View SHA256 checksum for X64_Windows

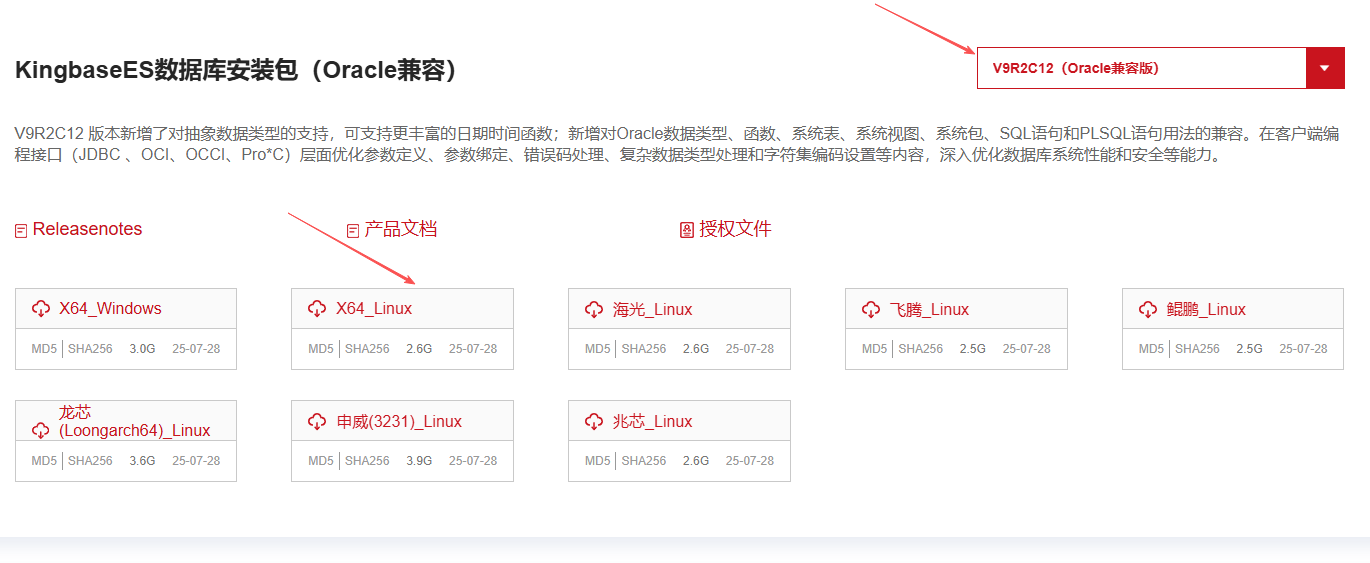click(91, 349)
